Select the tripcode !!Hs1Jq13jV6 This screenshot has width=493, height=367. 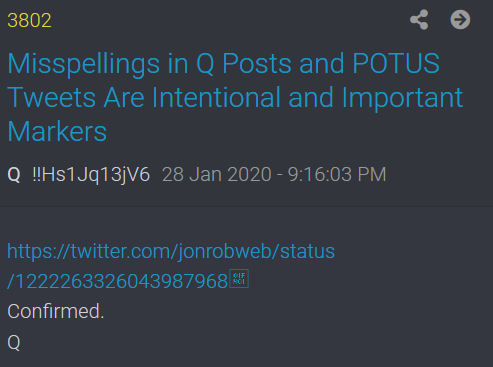coord(91,174)
